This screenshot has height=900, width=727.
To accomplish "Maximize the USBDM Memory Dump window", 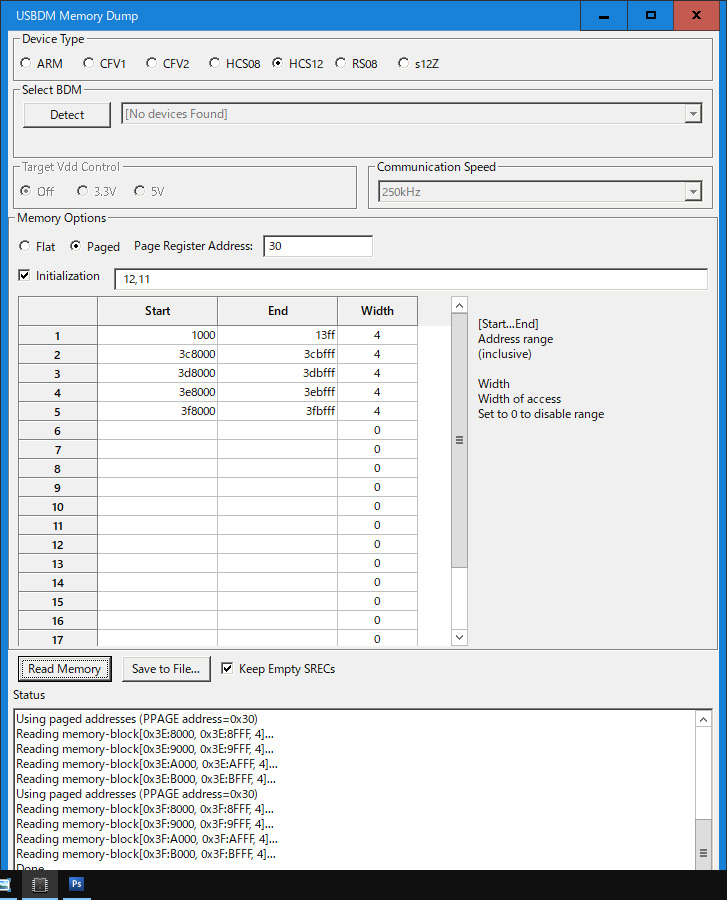I will click(x=650, y=15).
